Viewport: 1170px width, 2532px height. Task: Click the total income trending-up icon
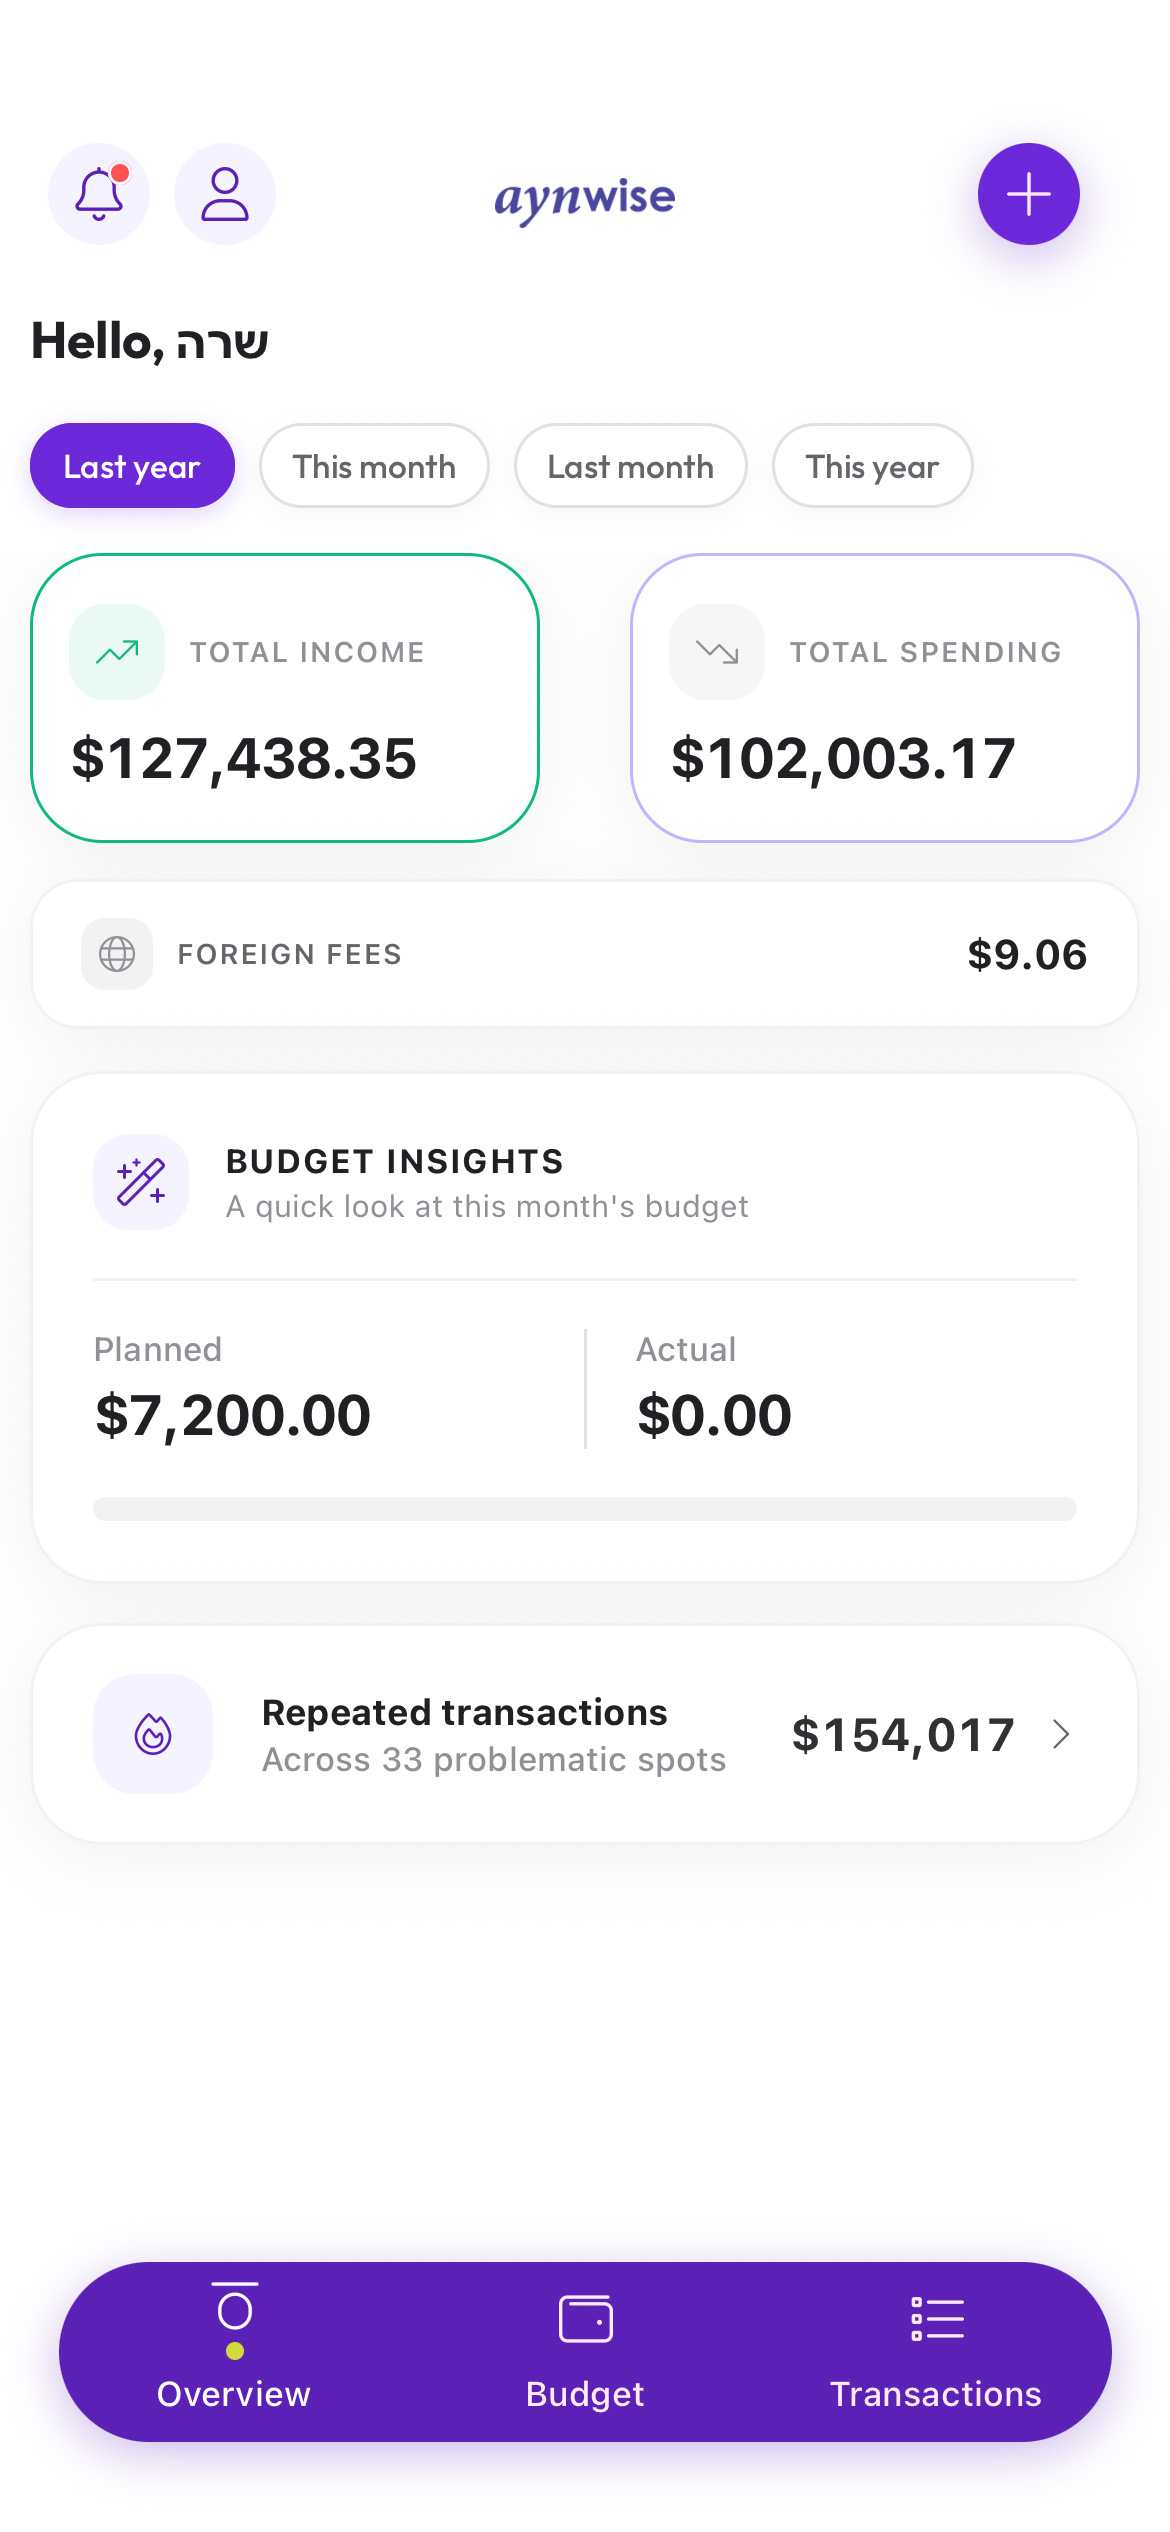[x=117, y=652]
